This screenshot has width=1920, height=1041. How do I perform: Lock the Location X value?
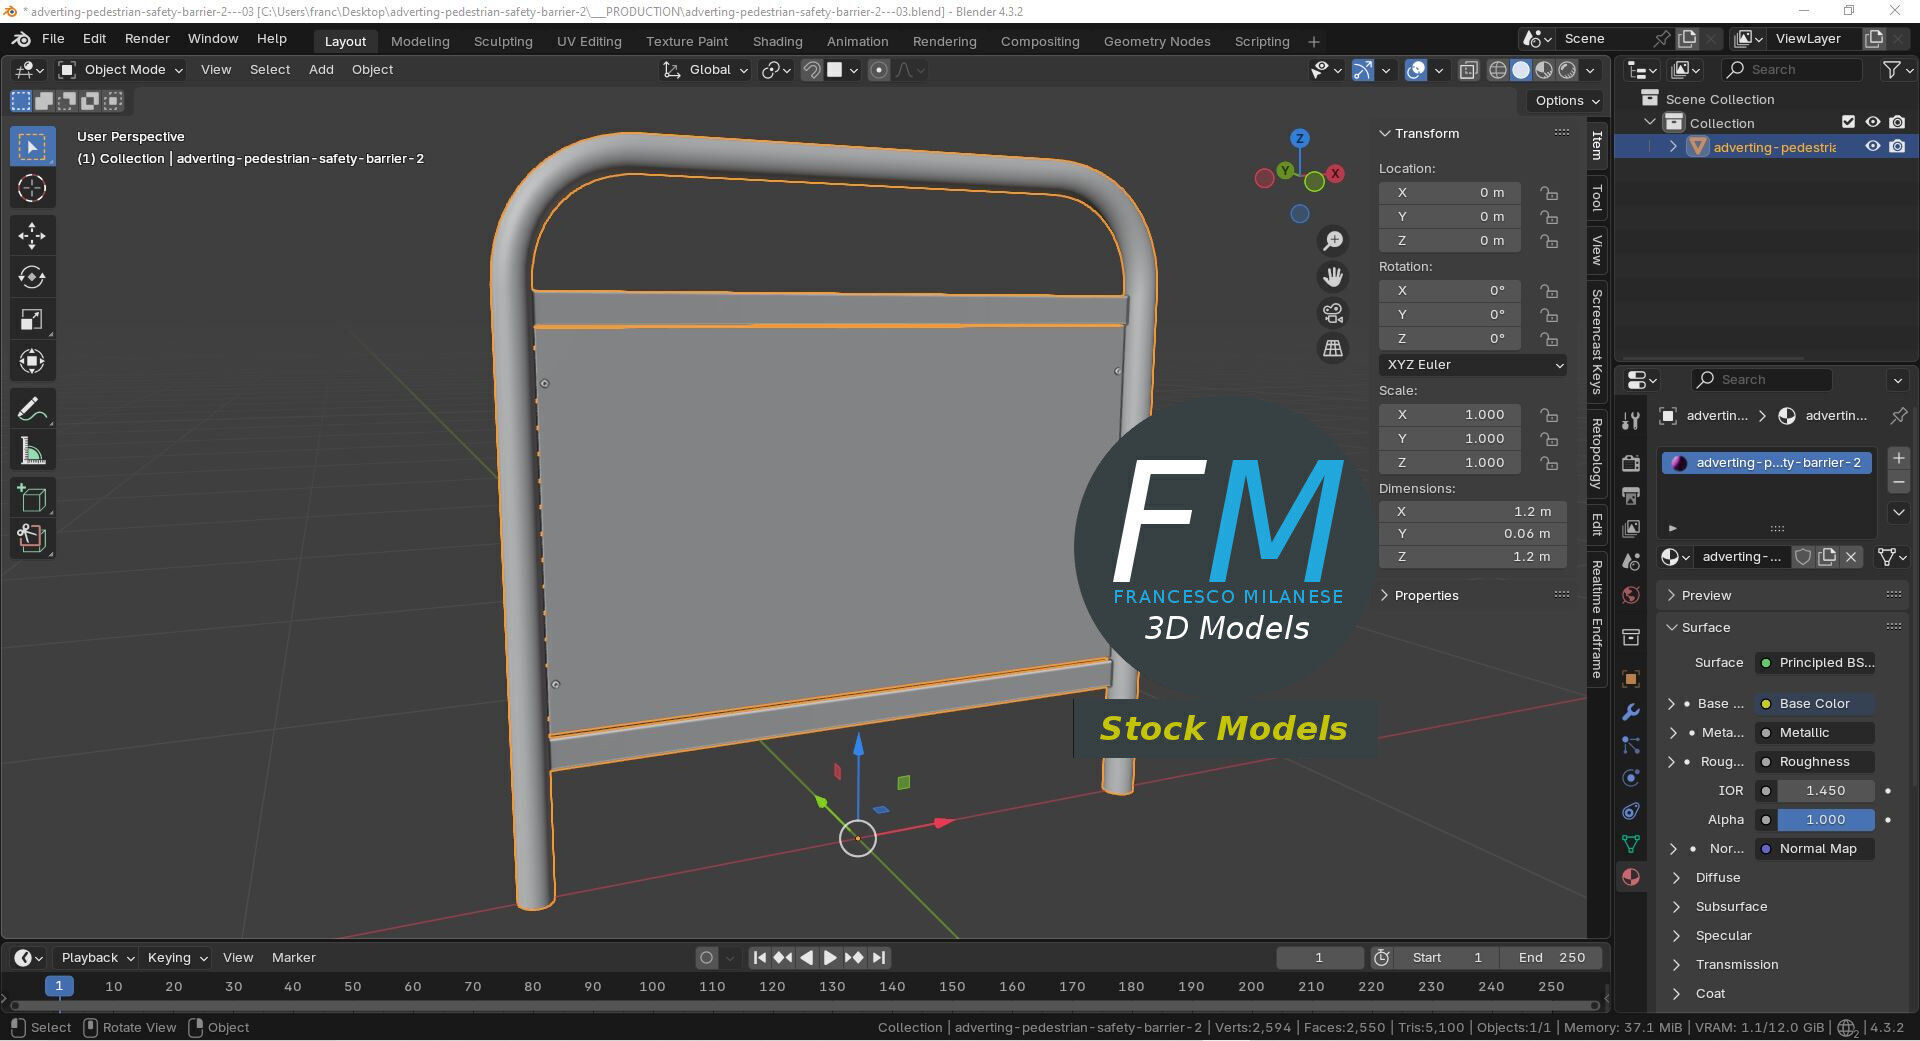tap(1549, 193)
